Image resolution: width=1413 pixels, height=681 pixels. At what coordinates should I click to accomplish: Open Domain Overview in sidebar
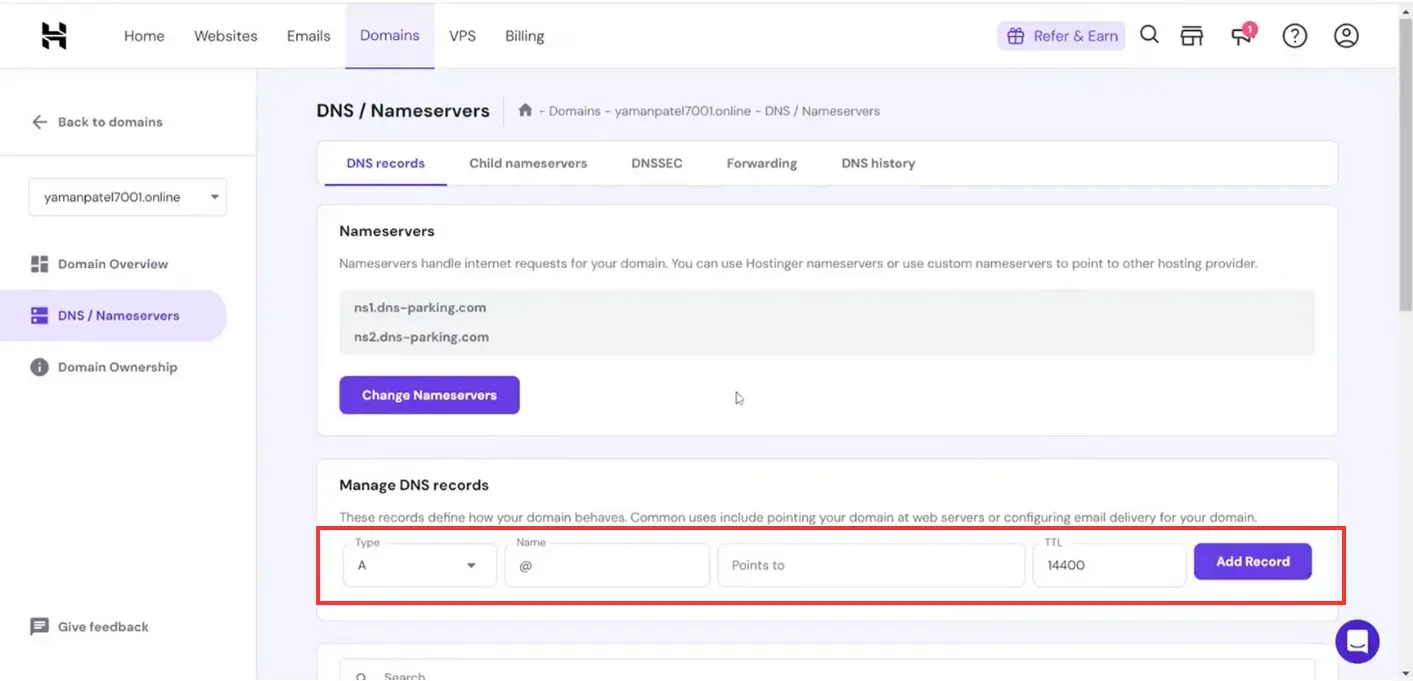[113, 264]
